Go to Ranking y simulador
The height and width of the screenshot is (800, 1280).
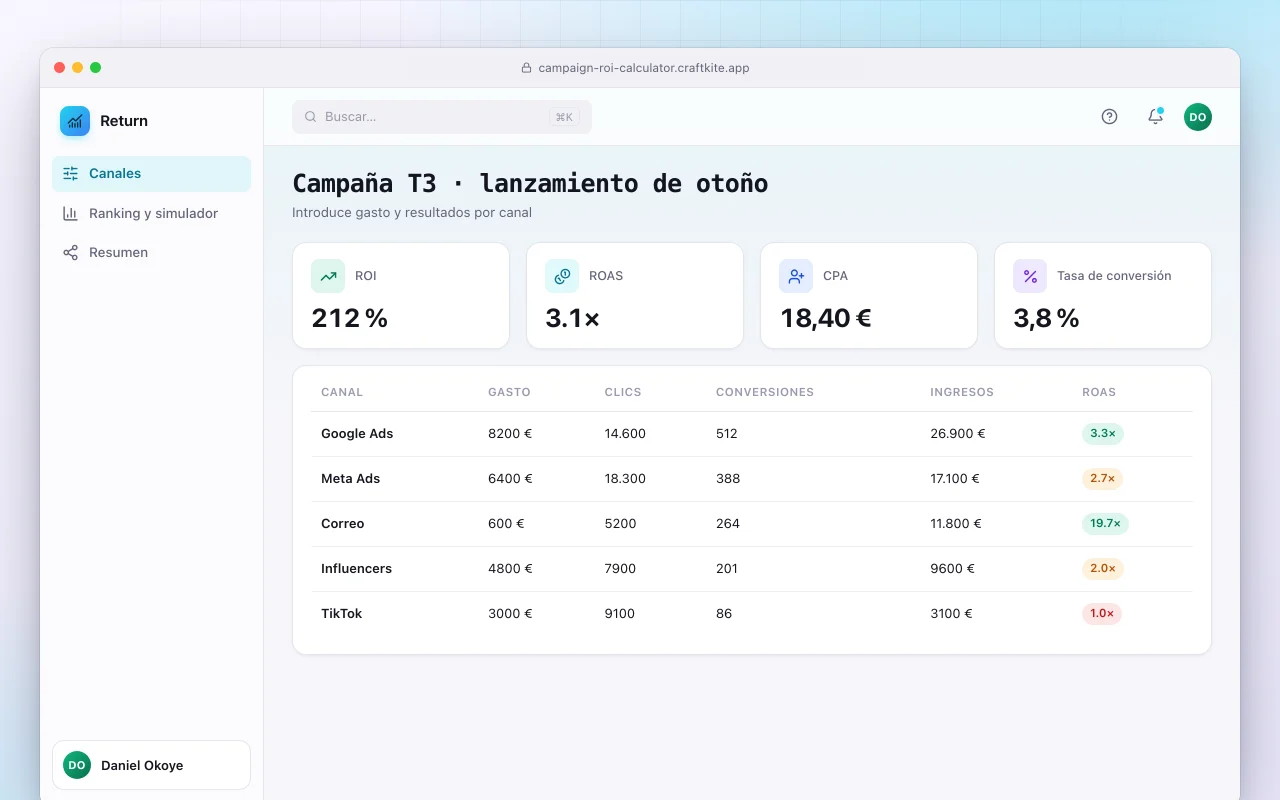(151, 213)
